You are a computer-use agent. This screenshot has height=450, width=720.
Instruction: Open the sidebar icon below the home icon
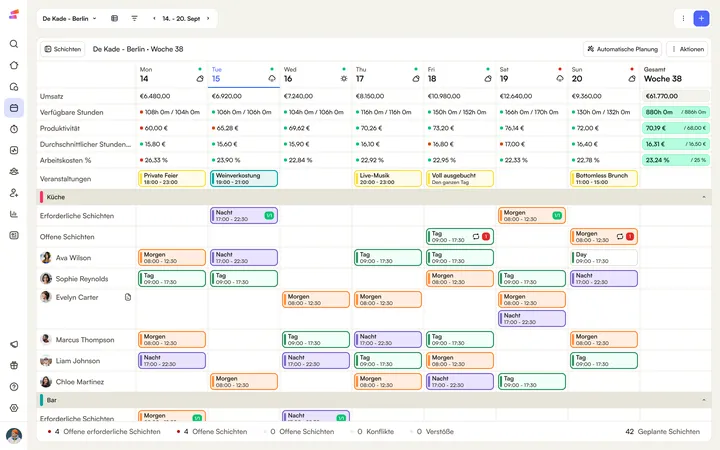[x=14, y=86]
